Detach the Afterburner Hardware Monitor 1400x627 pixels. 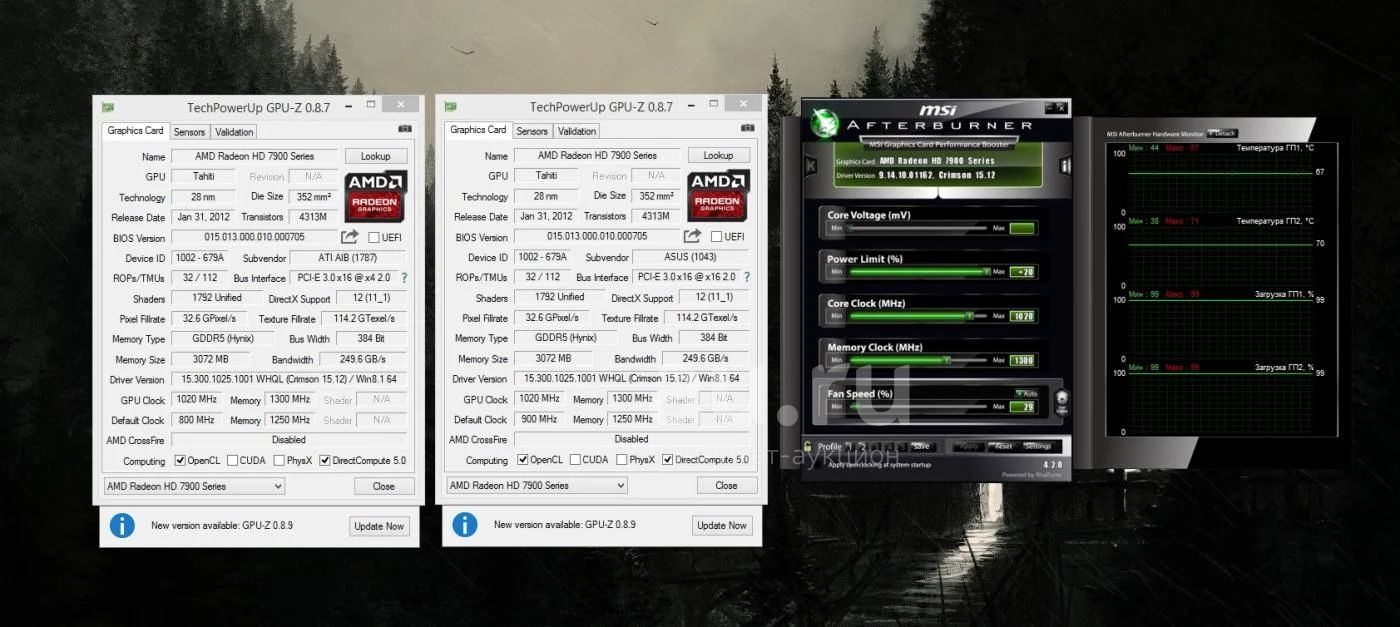click(1223, 133)
